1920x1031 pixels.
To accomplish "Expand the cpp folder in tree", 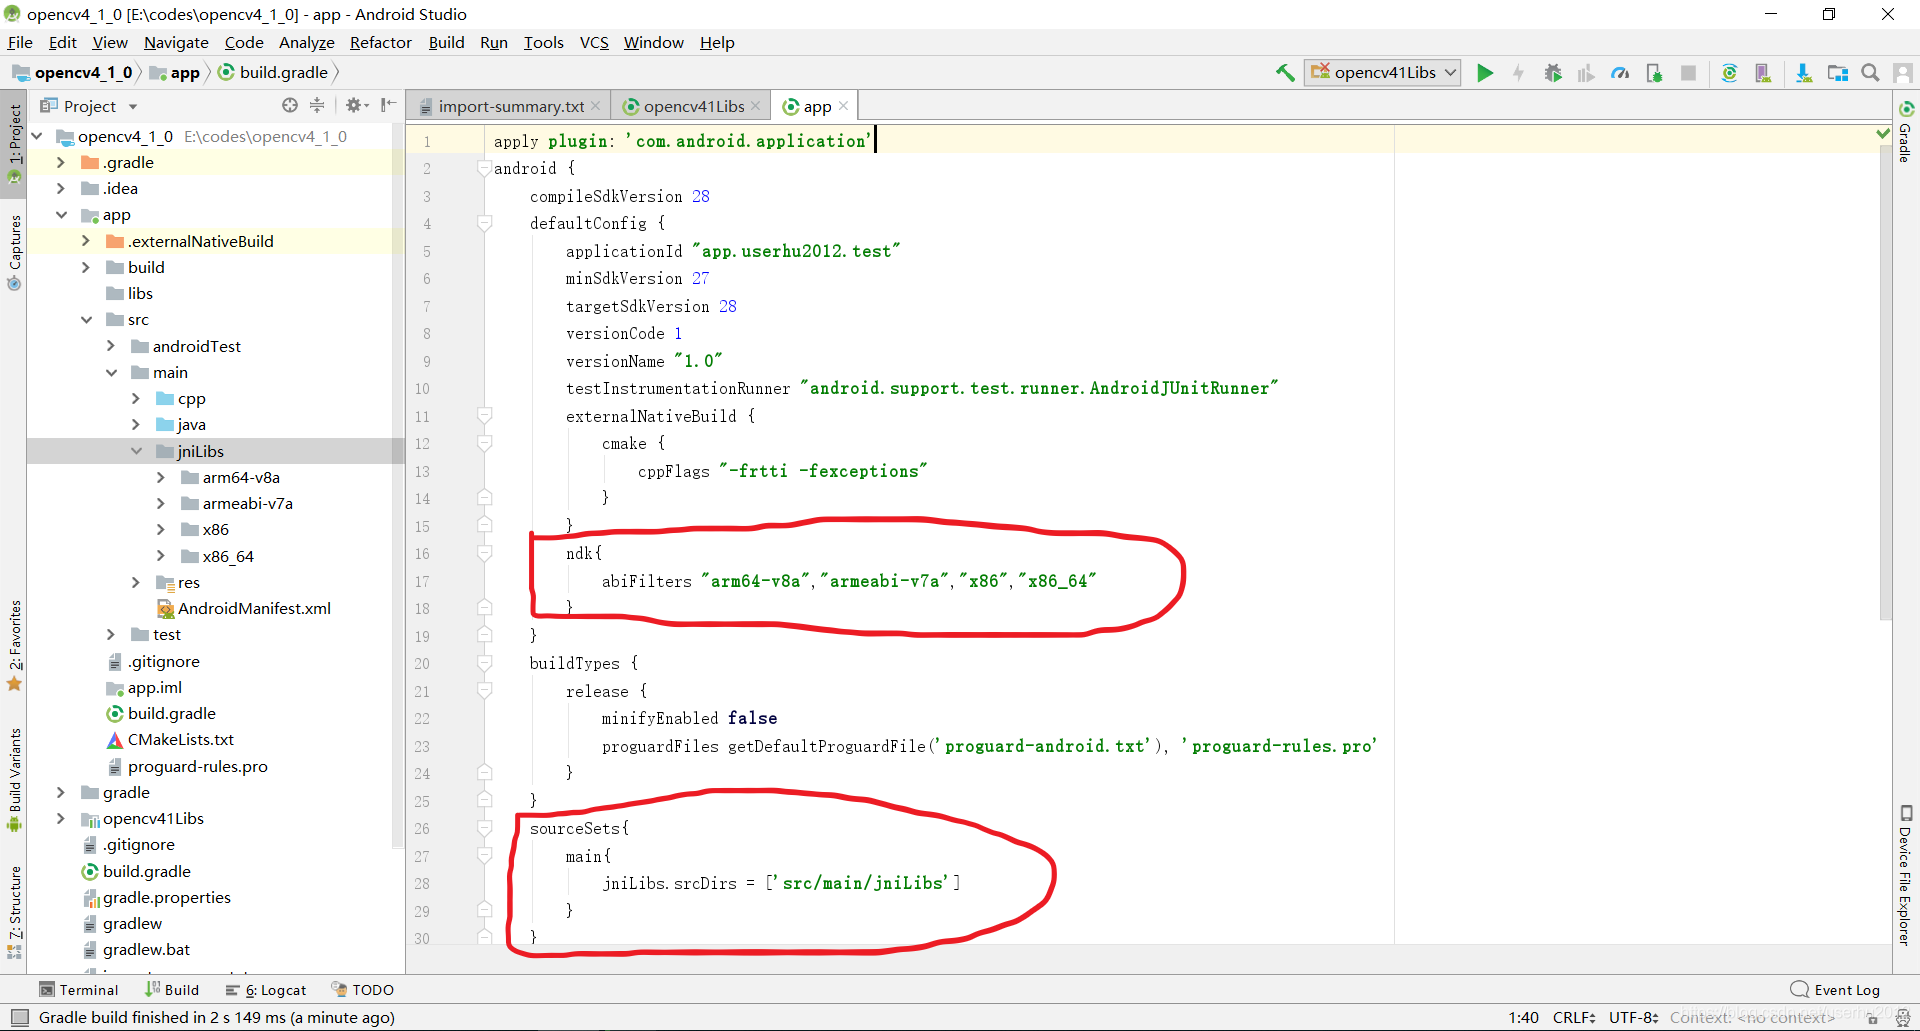I will [x=136, y=399].
